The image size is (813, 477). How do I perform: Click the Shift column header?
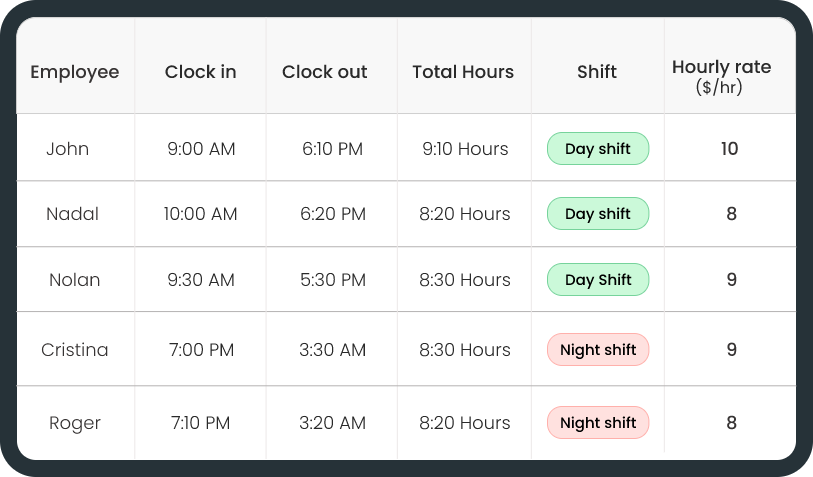597,72
